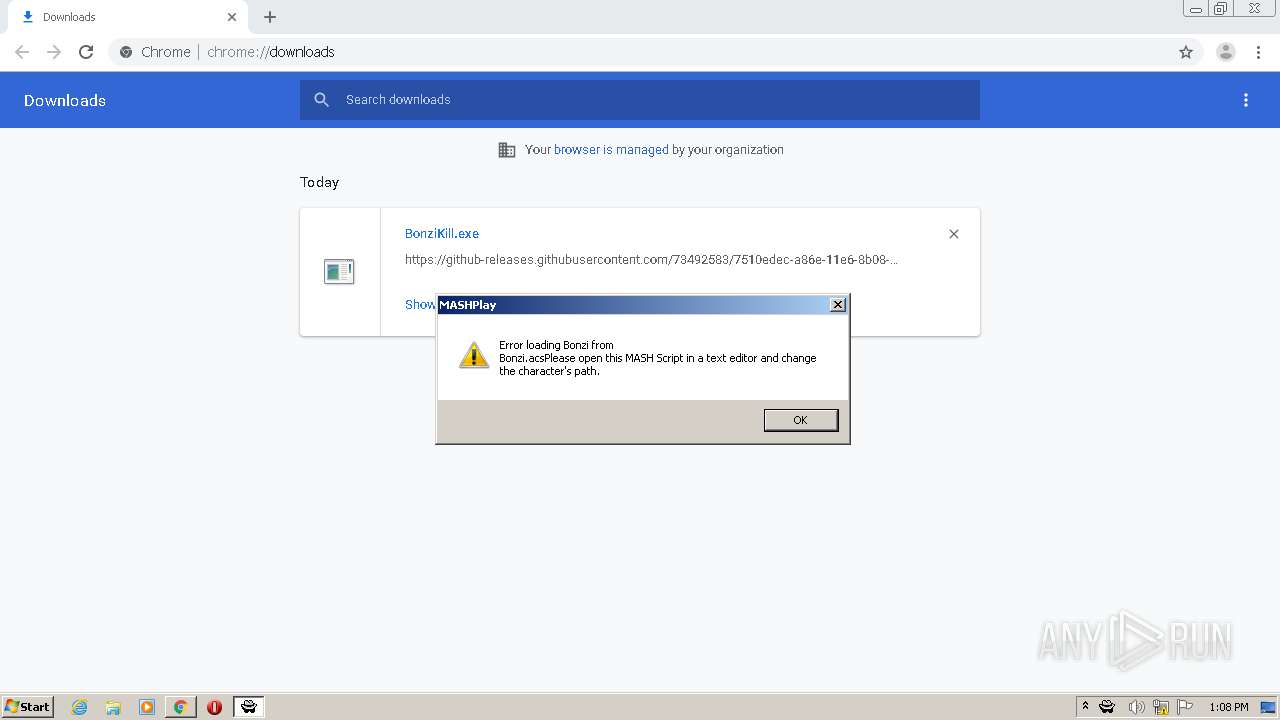Close the Downloads tab
The height and width of the screenshot is (720, 1280).
(232, 17)
